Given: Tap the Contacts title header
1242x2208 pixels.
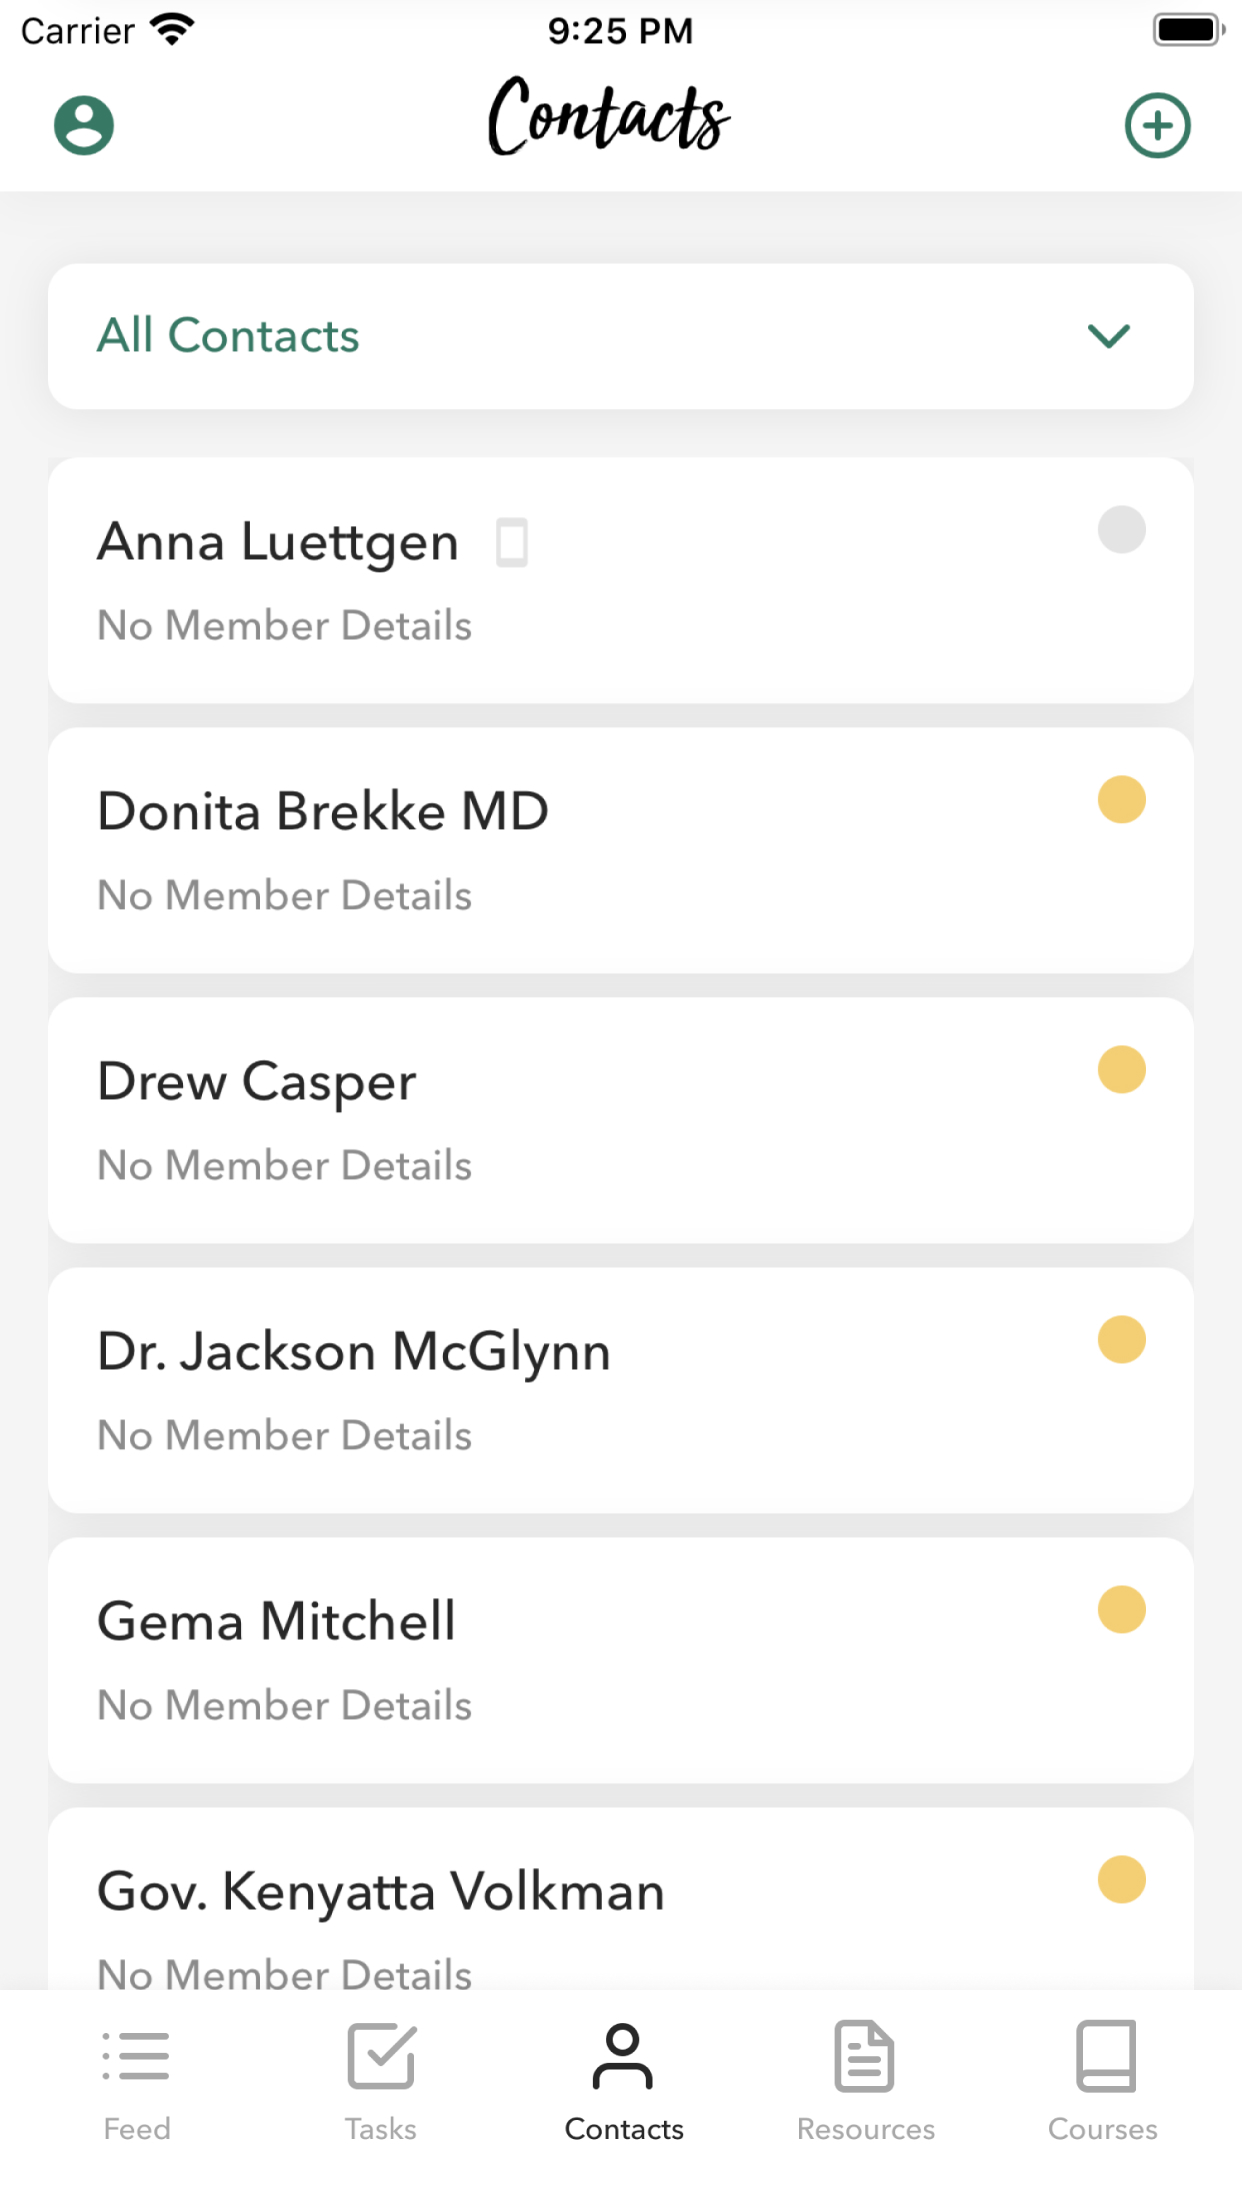Looking at the screenshot, I should 609,117.
